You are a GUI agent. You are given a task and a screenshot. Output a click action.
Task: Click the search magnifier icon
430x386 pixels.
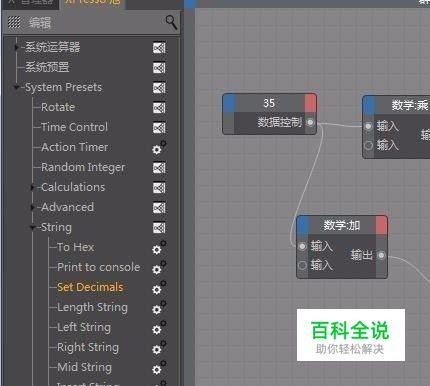tap(171, 22)
